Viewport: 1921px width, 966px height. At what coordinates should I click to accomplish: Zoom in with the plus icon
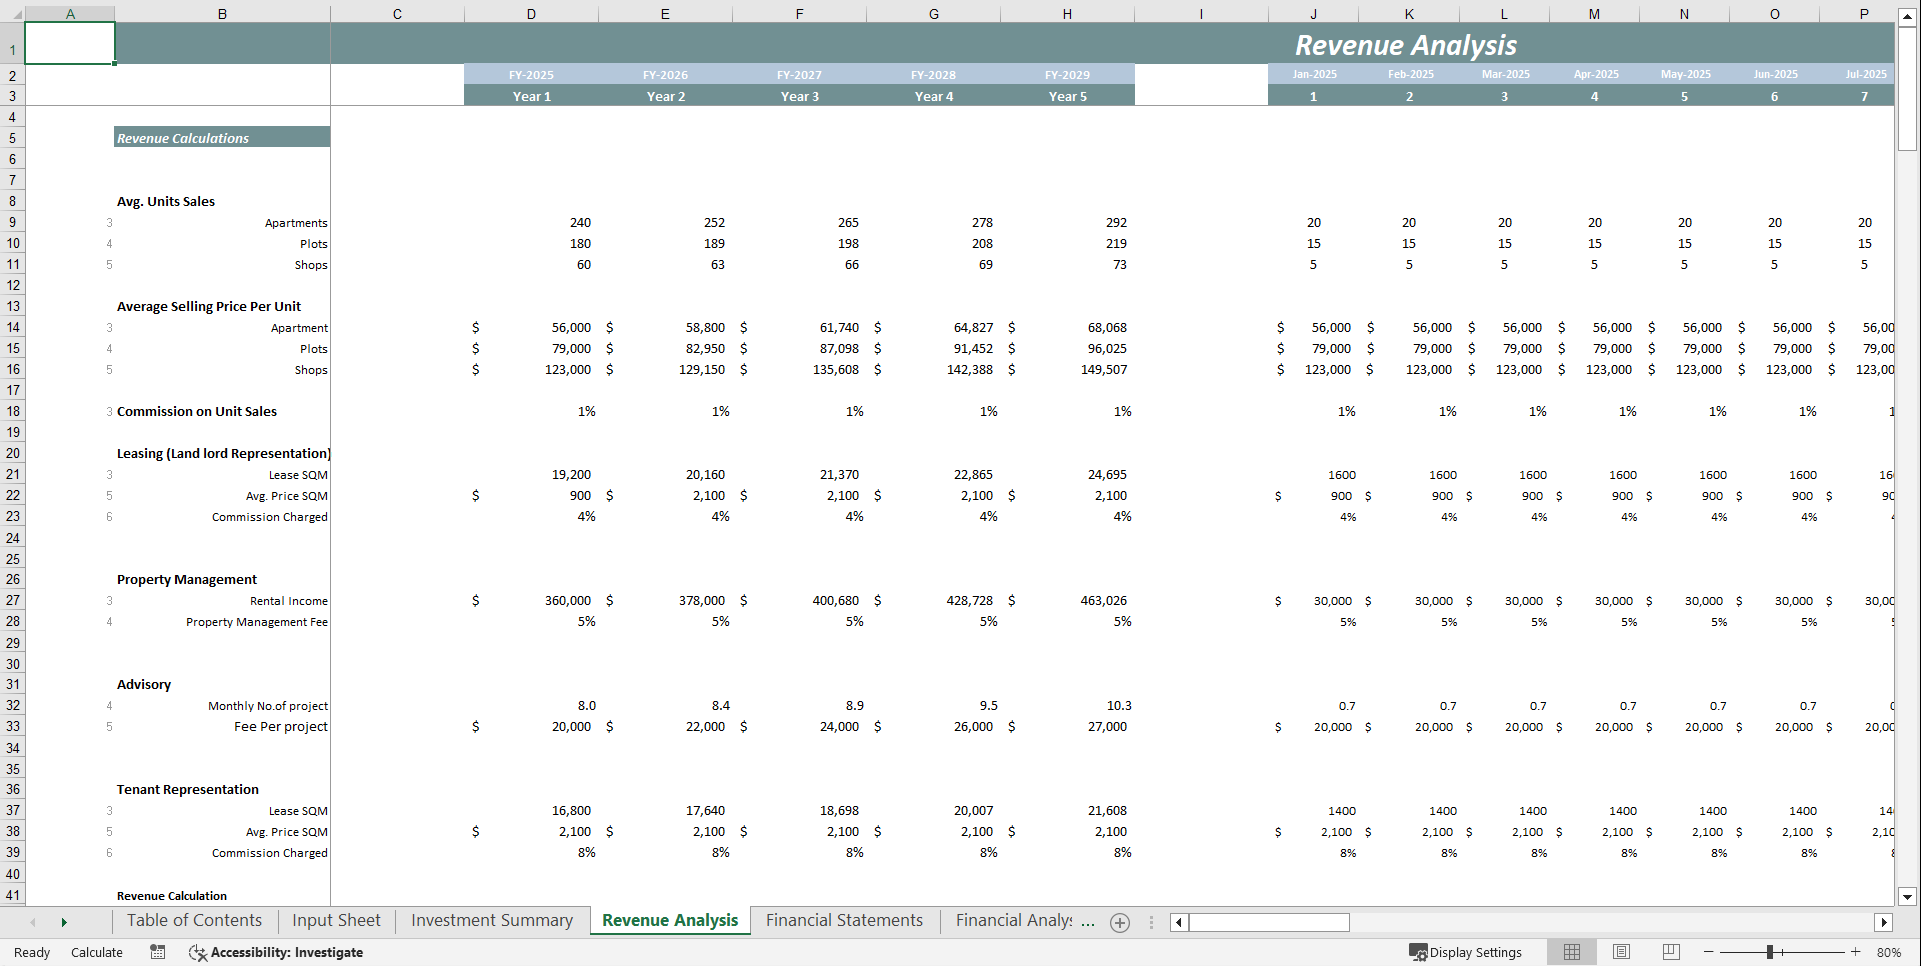coord(1855,952)
